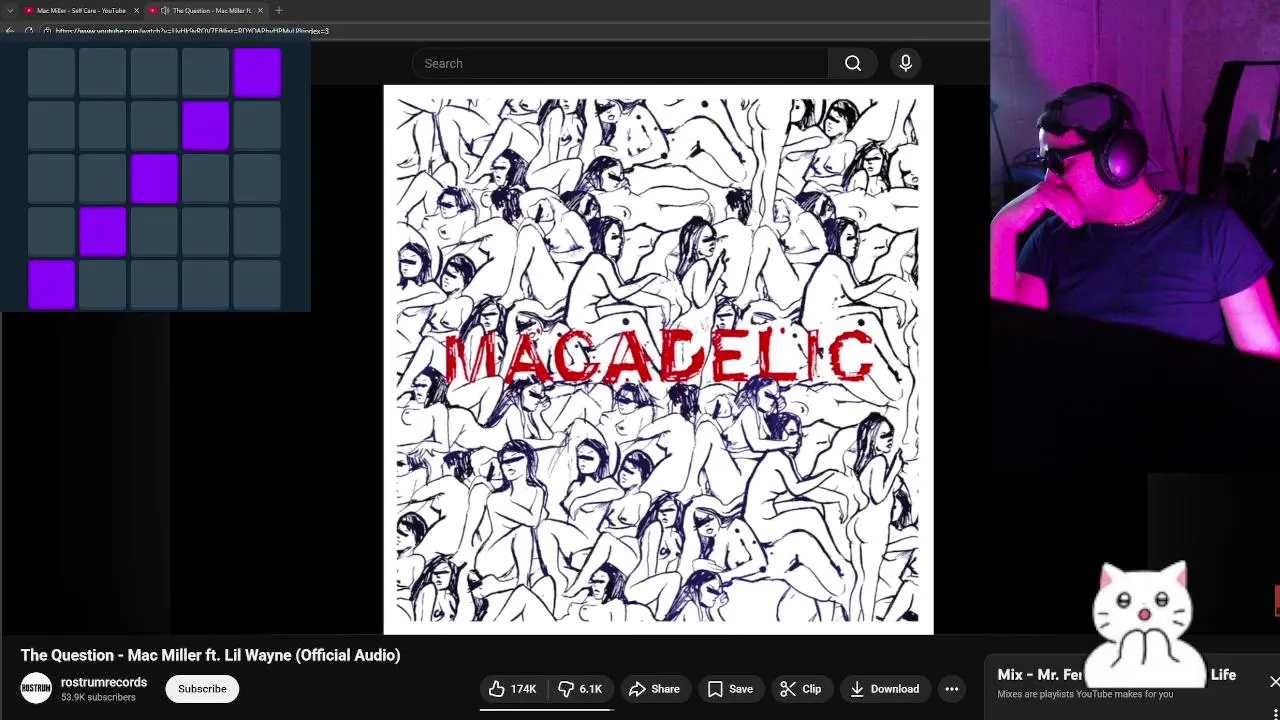
Task: Open the rostrumrecords channel name link
Action: 104,682
